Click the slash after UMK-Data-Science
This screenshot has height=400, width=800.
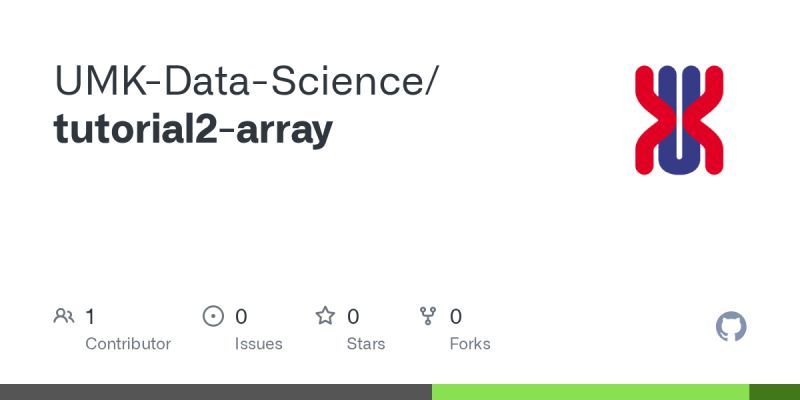click(x=431, y=82)
